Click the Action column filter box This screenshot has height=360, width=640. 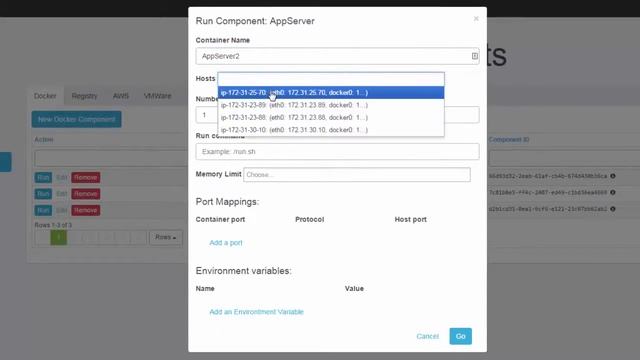pyautogui.click(x=111, y=158)
